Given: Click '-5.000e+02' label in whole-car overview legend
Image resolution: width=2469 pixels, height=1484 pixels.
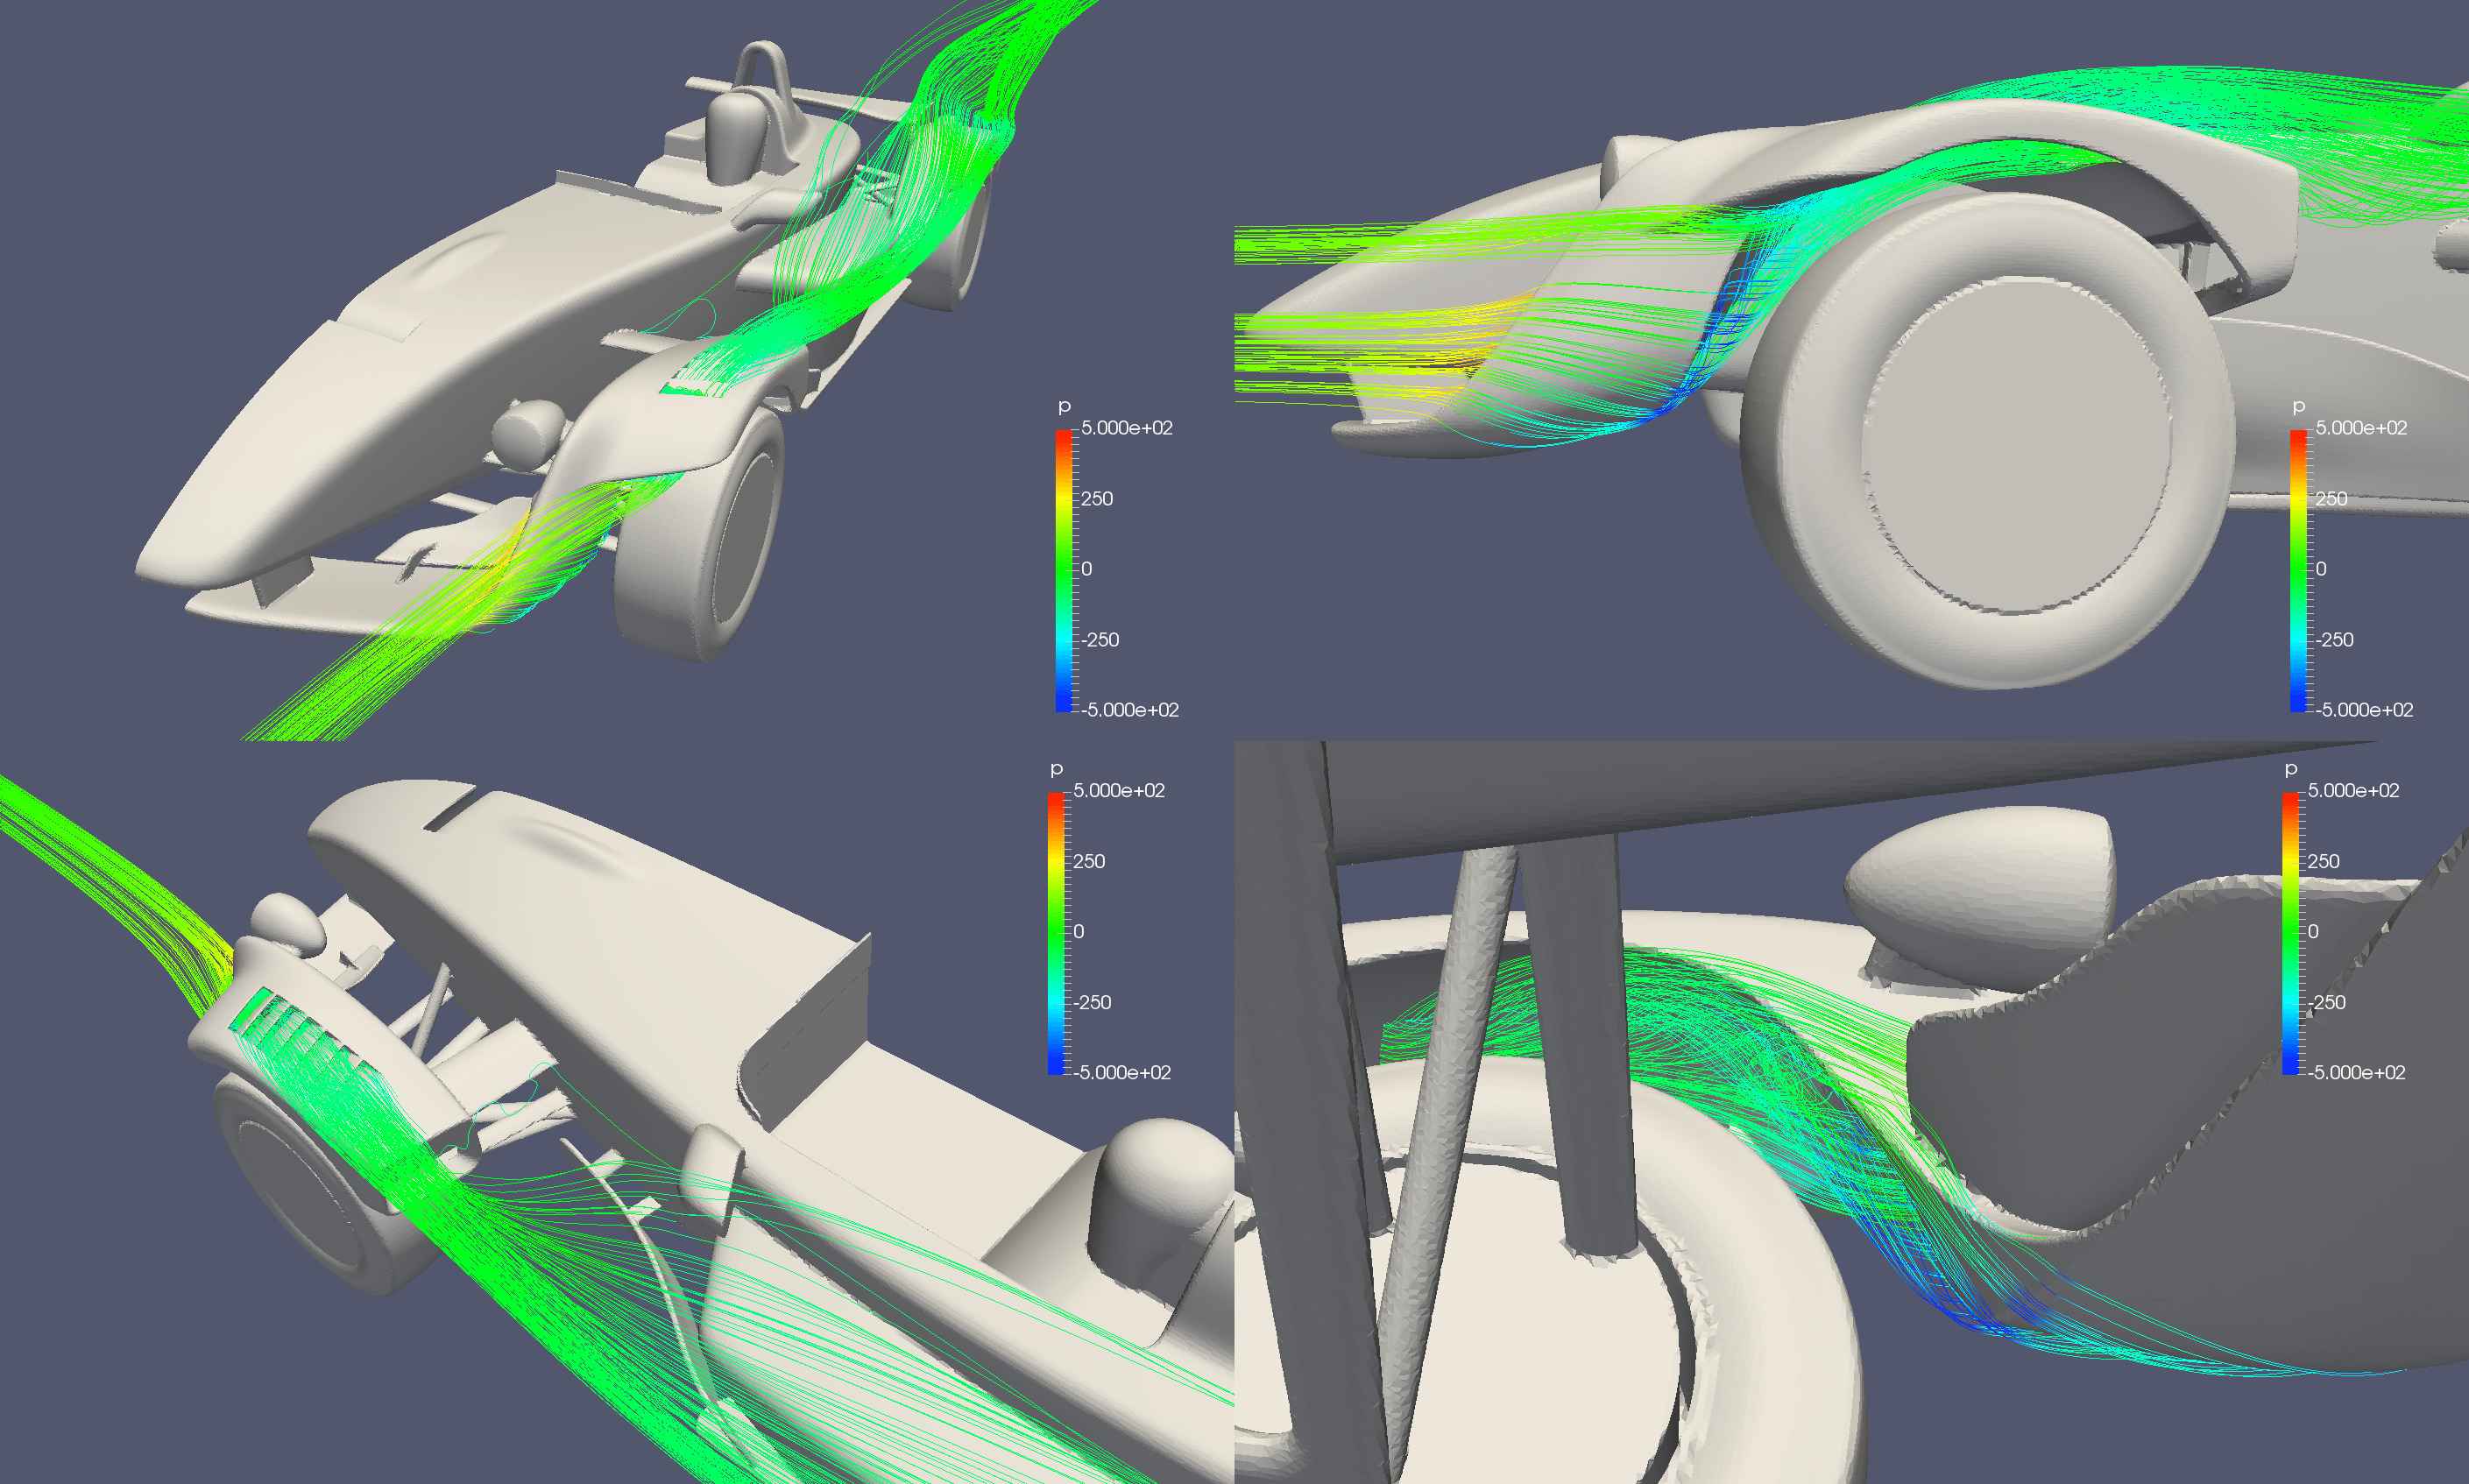Looking at the screenshot, I should (1131, 710).
